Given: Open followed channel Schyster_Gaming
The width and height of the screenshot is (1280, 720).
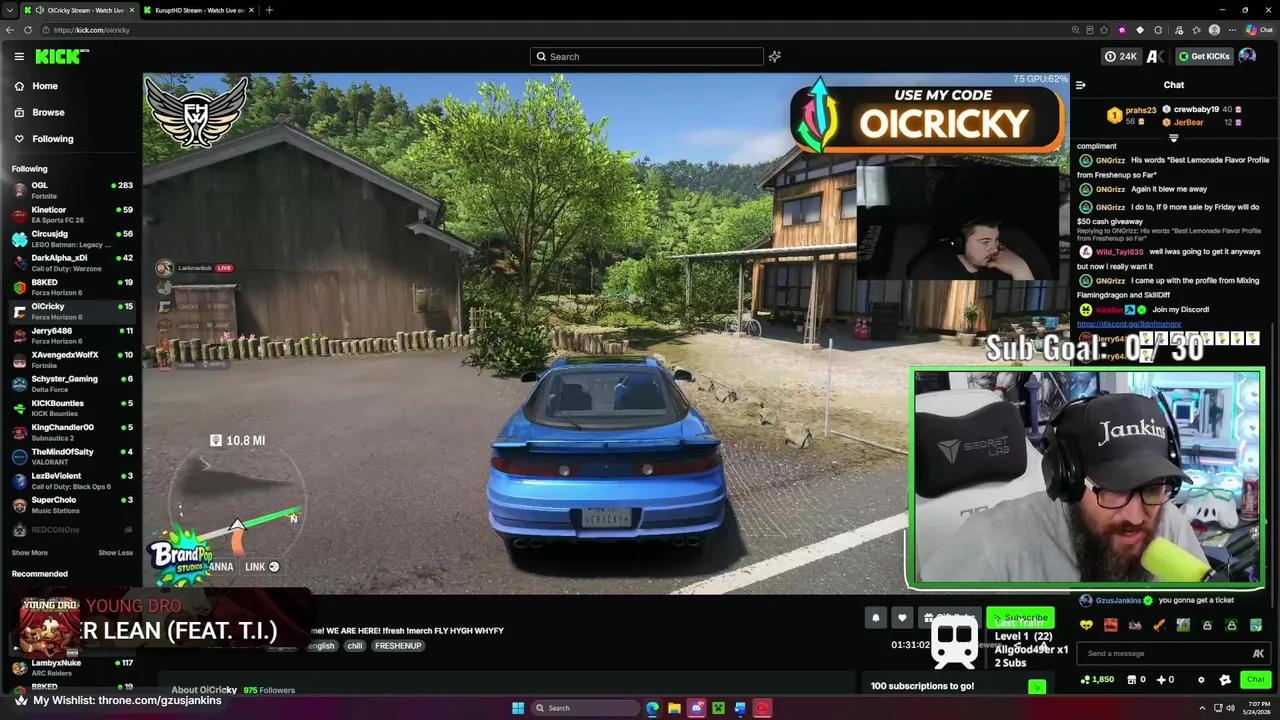Looking at the screenshot, I should point(70,383).
